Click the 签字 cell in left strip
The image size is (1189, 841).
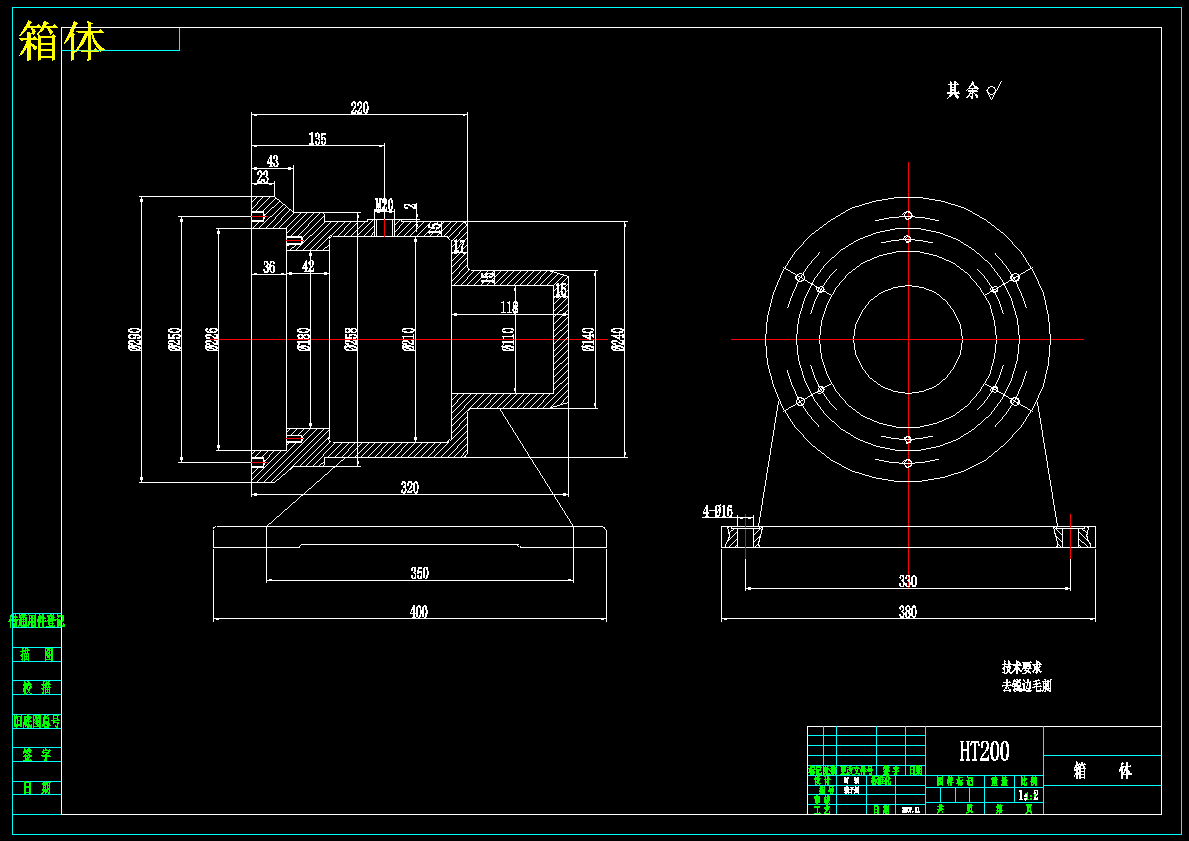click(37, 755)
